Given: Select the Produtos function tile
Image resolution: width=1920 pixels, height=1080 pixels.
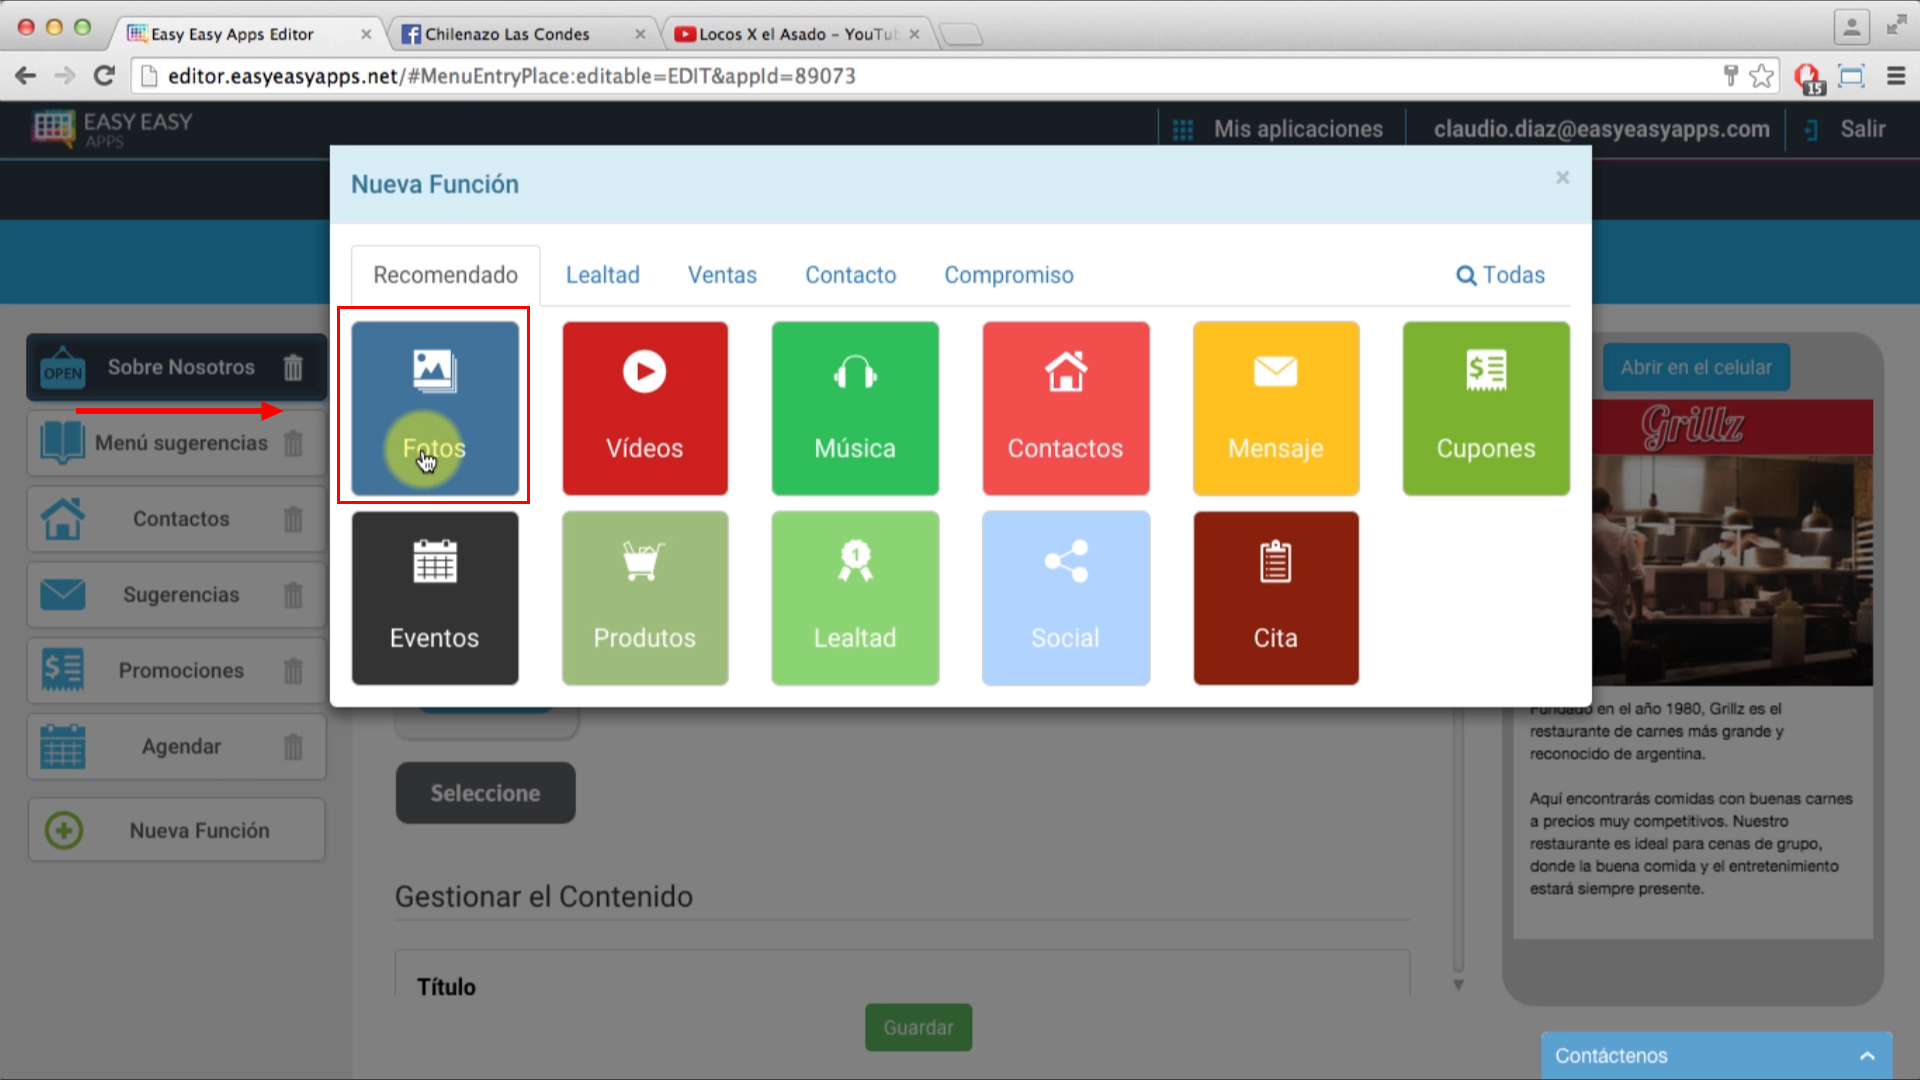Looking at the screenshot, I should tap(645, 596).
